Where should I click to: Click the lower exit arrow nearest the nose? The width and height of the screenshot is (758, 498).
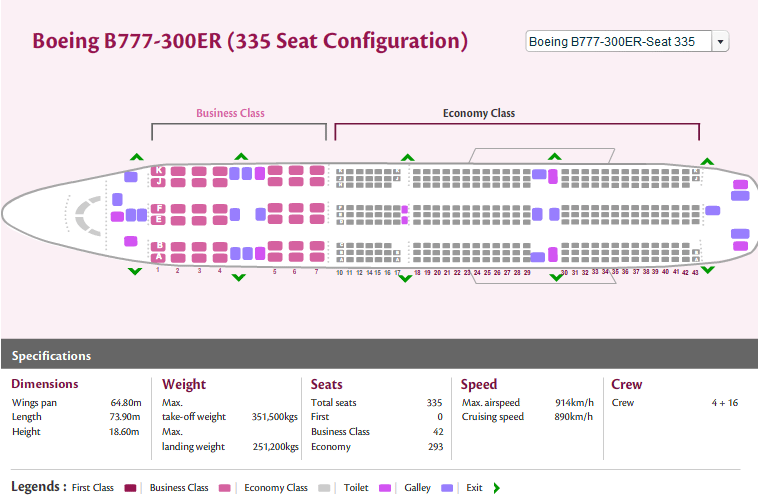pyautogui.click(x=136, y=272)
